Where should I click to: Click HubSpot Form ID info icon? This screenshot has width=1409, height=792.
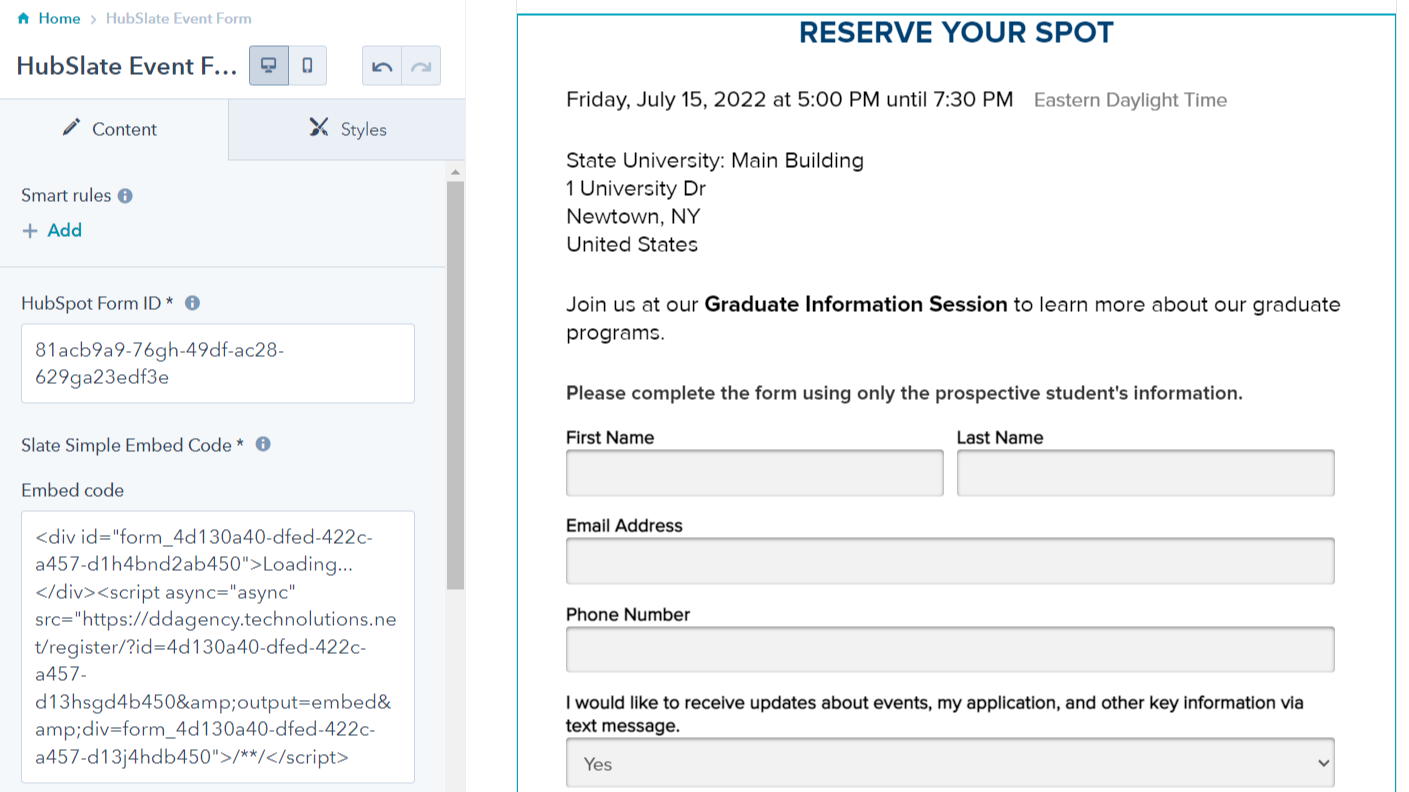[193, 303]
